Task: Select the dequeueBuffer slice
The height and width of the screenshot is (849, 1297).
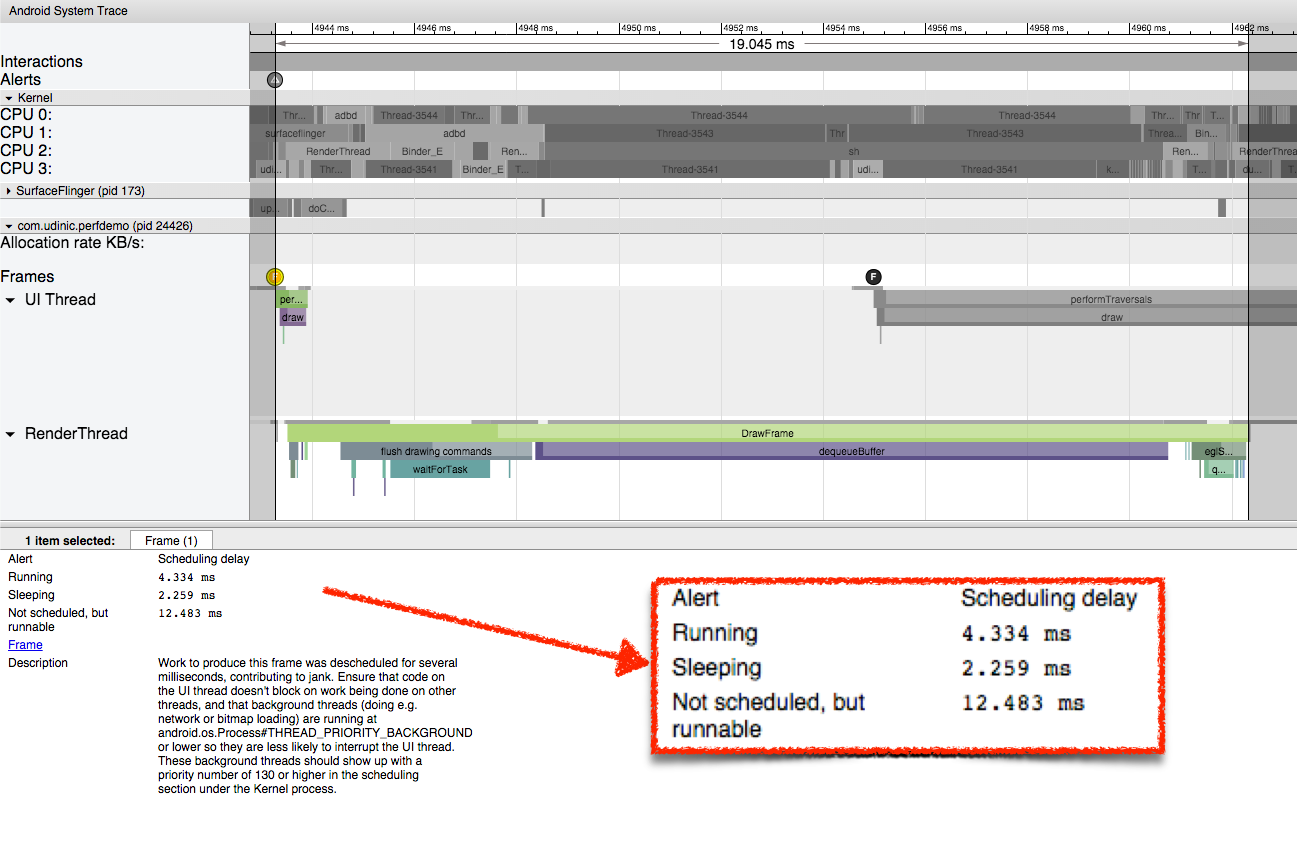Action: tap(851, 451)
